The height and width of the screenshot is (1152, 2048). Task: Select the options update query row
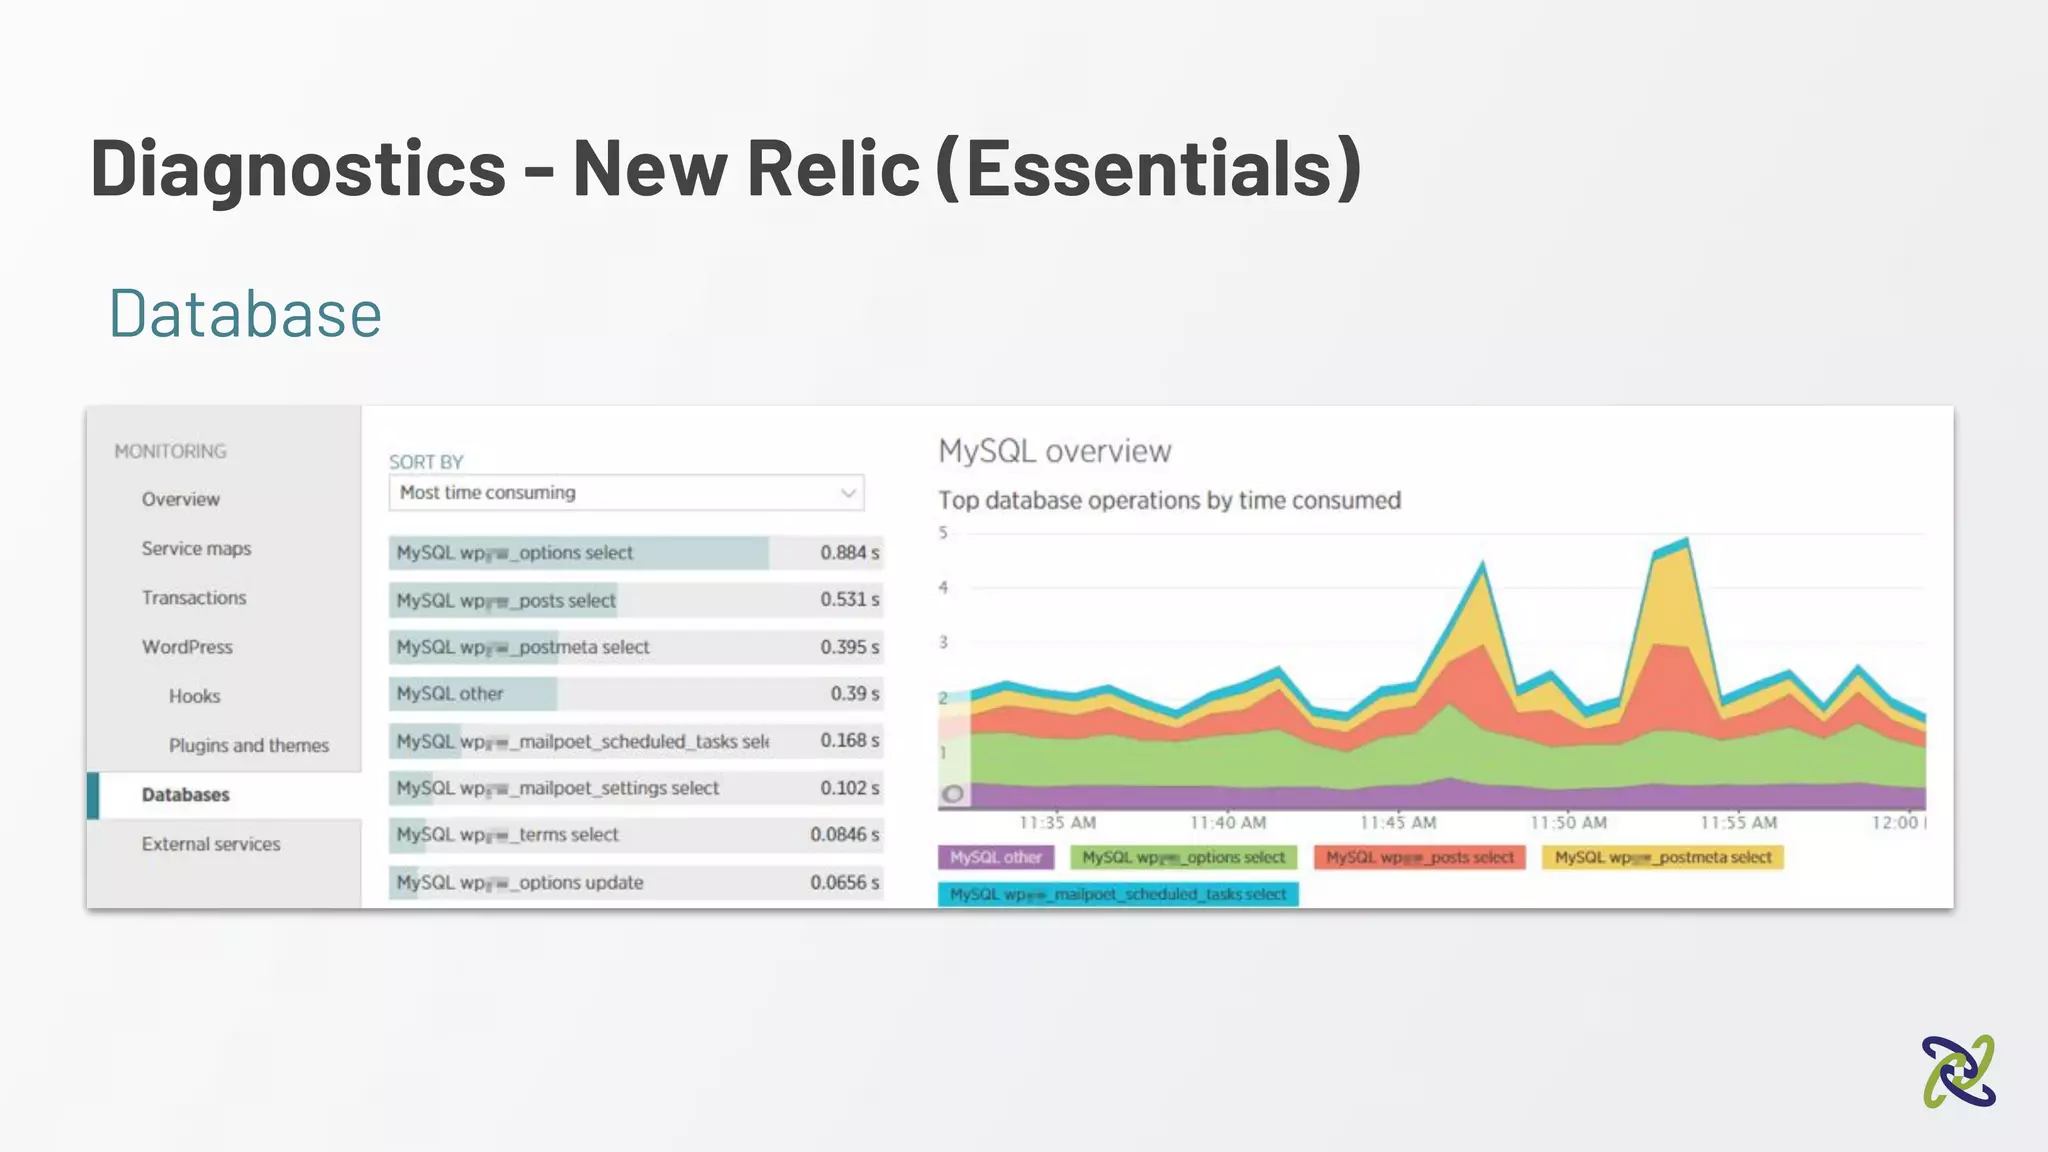click(x=636, y=882)
